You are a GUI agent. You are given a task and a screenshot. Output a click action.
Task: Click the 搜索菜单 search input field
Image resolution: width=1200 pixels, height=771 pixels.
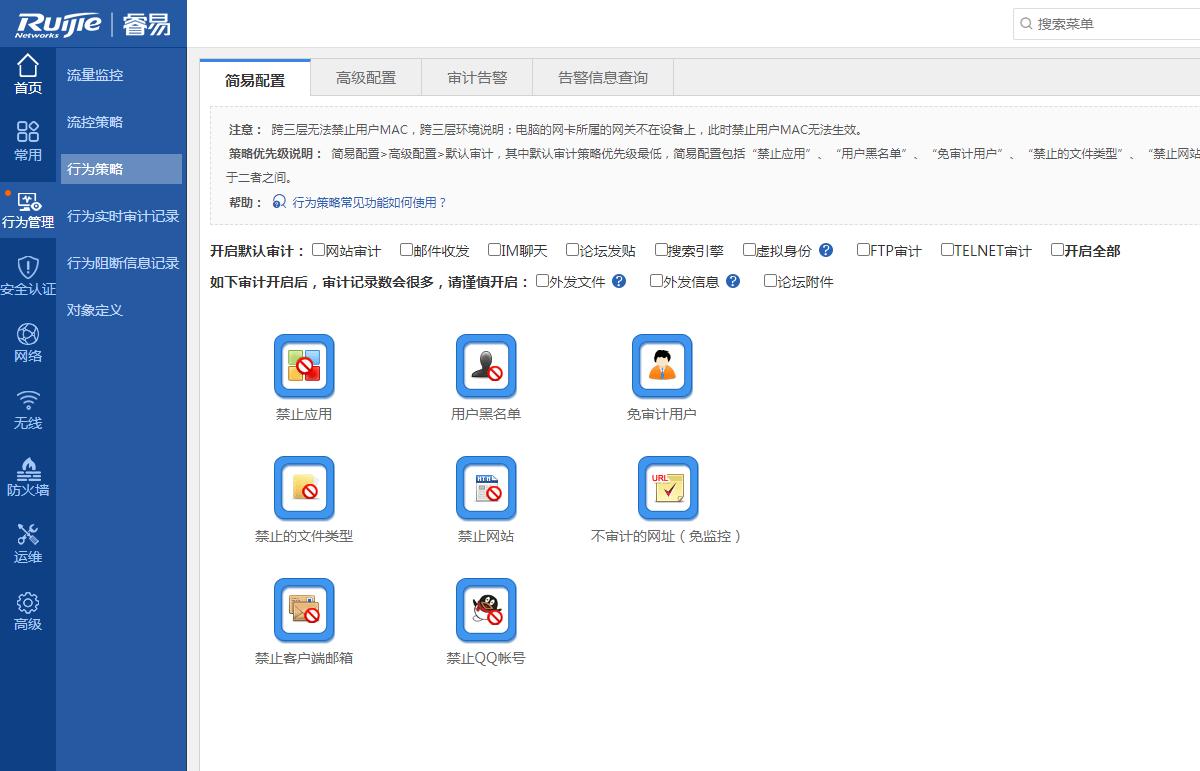coord(1100,24)
